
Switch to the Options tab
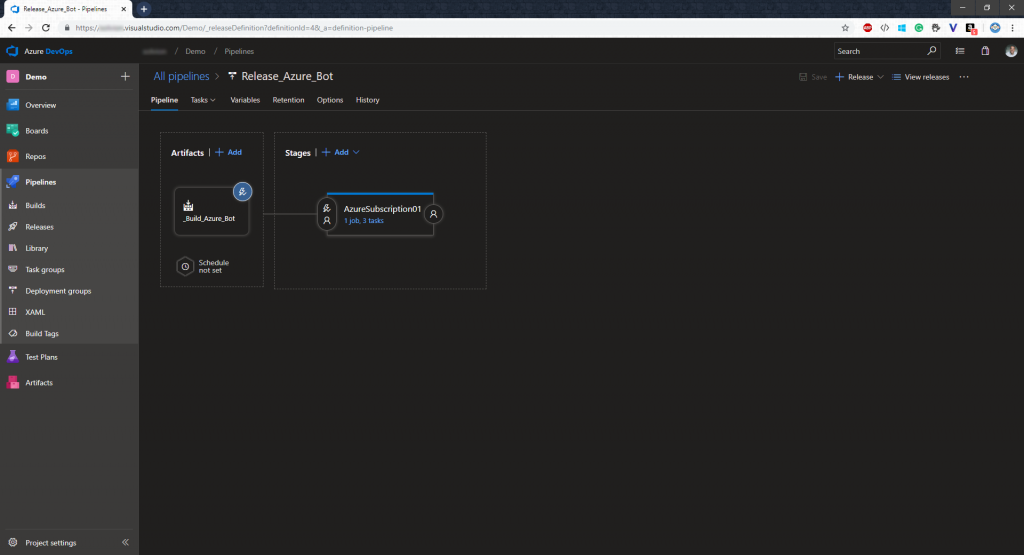point(330,100)
